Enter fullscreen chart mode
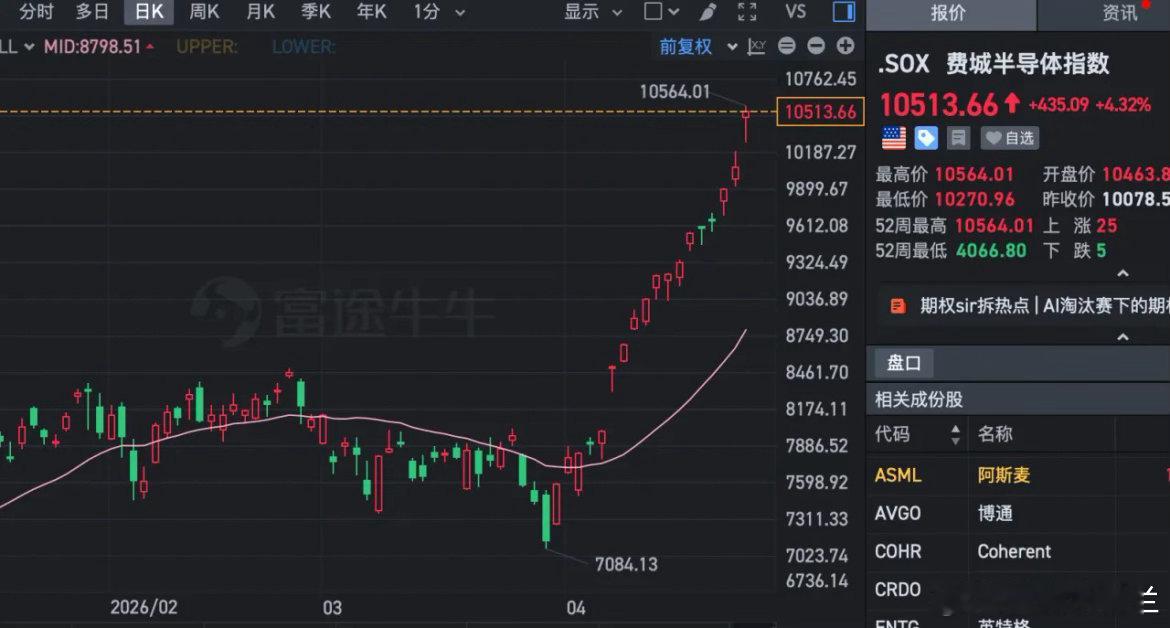 [x=747, y=12]
